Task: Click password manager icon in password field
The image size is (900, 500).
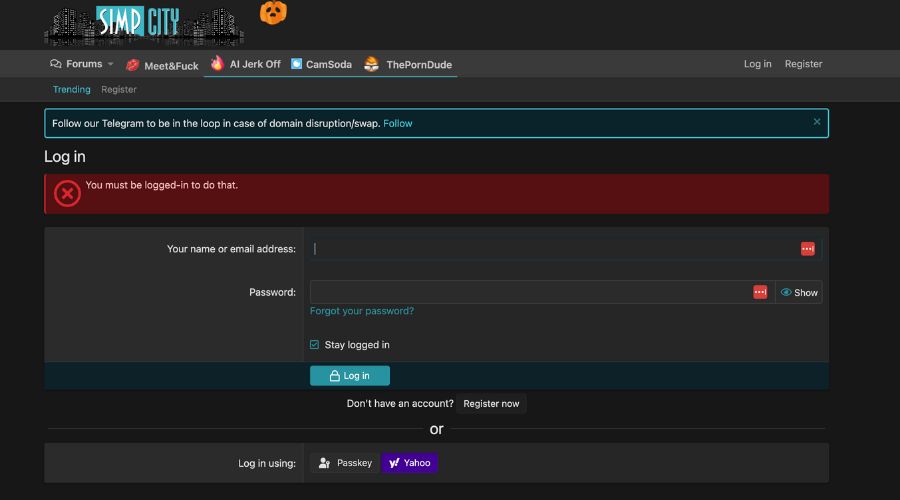Action: tap(760, 292)
